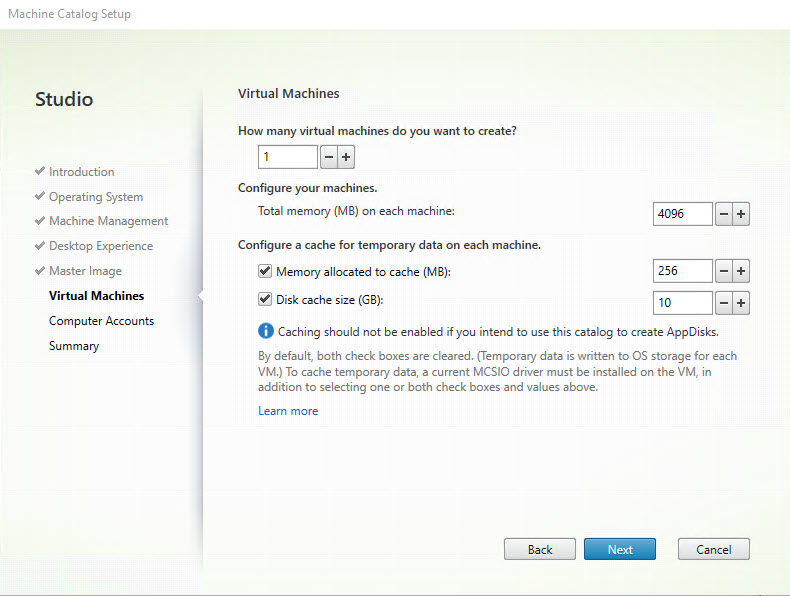Jump to the Computer Accounts step
The image size is (790, 596).
tap(101, 321)
